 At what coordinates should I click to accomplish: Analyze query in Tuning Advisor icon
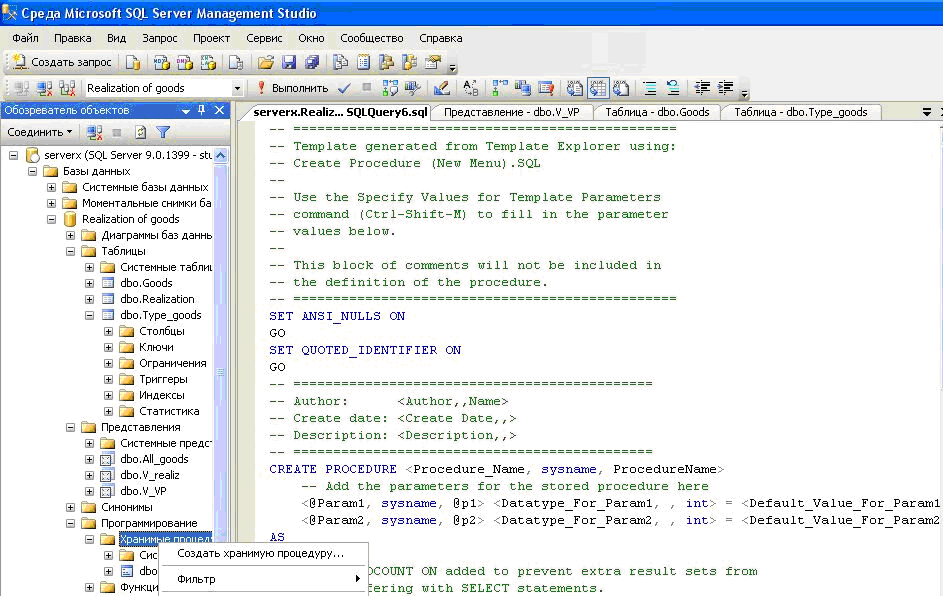(413, 88)
